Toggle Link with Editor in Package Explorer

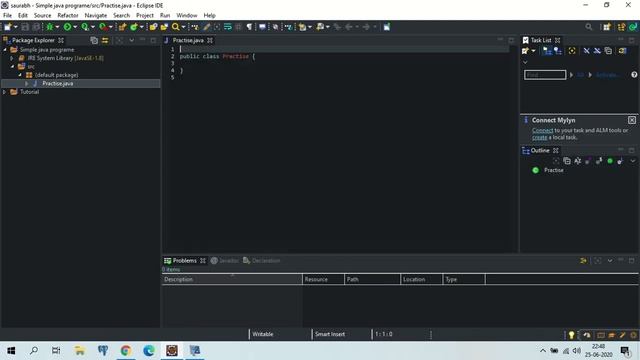click(x=105, y=40)
